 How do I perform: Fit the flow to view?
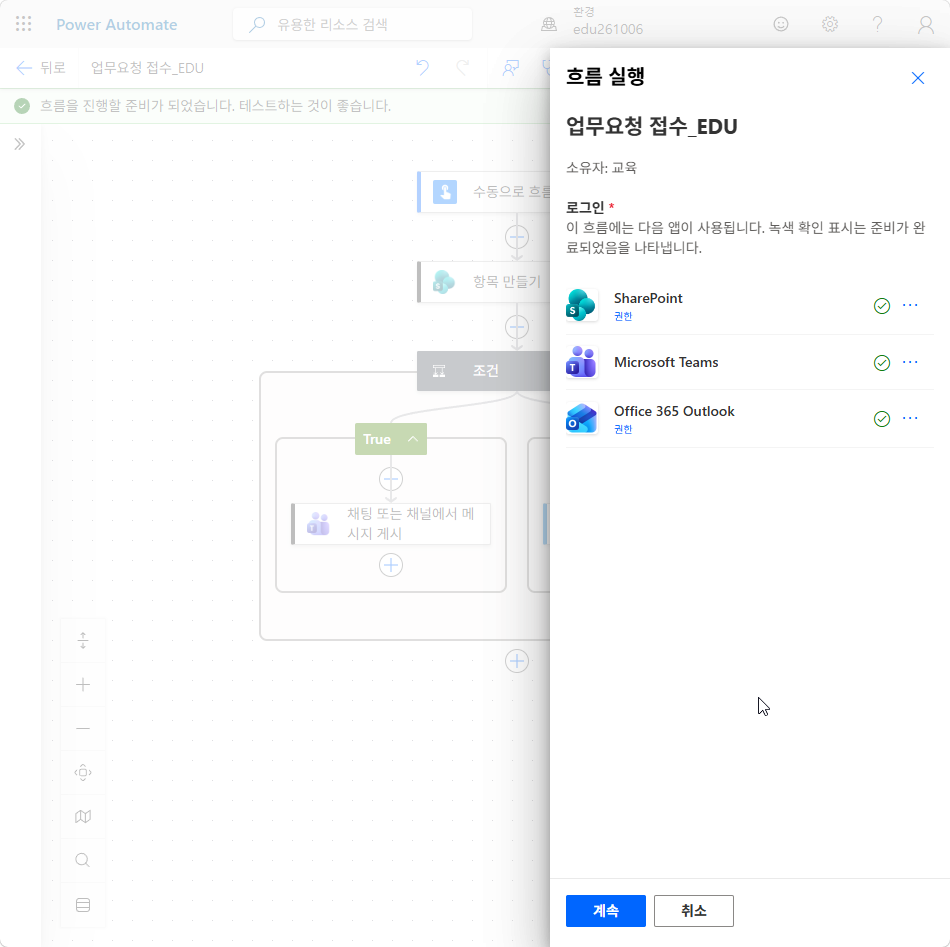click(x=83, y=773)
